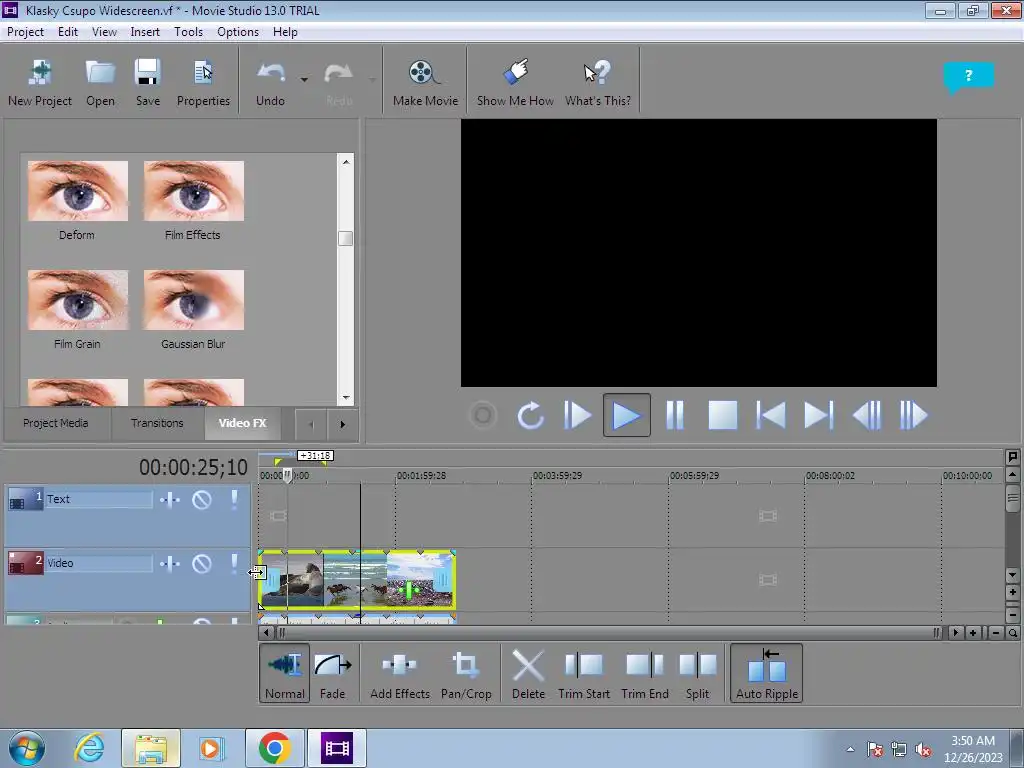
Task: Select the Normal edit tool
Action: pos(285,673)
